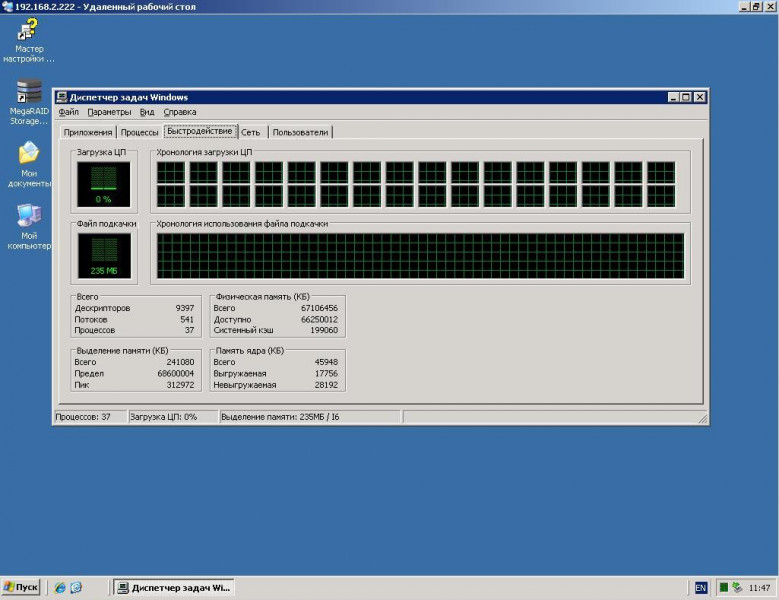Minimize the Task Manager window
Image resolution: width=779 pixels, height=600 pixels.
[673, 97]
